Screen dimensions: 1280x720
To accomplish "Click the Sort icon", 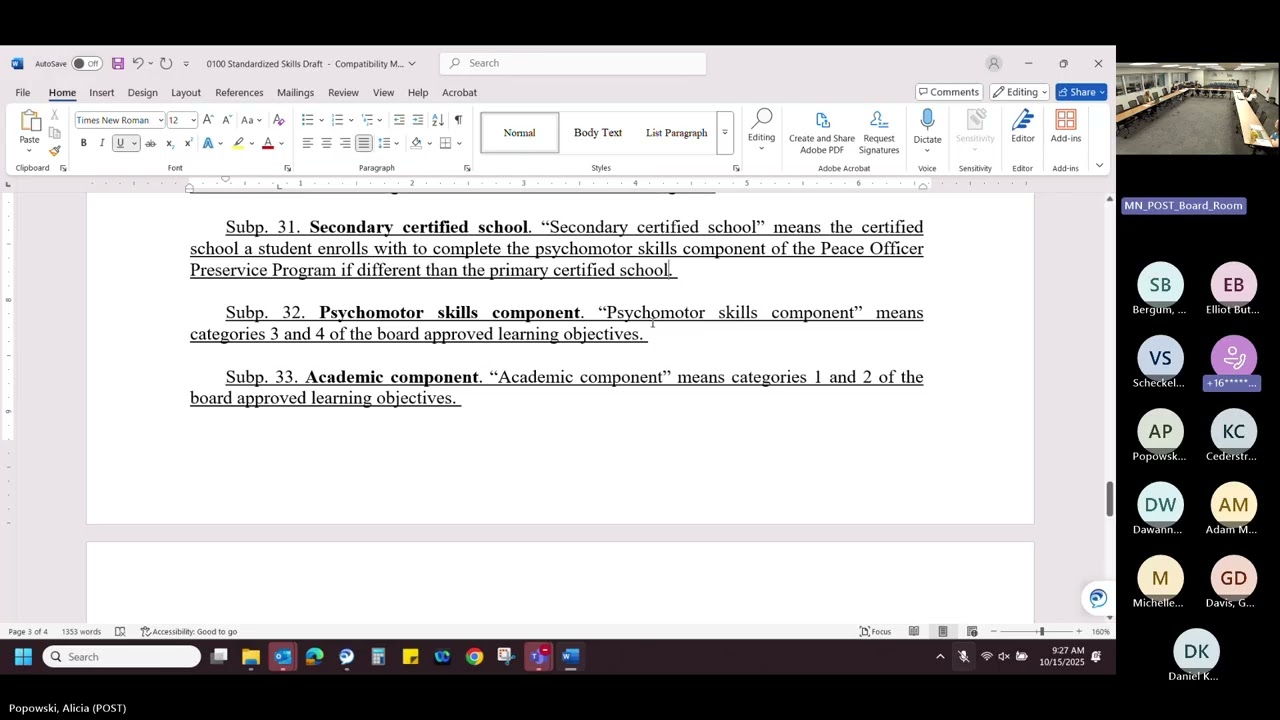I will point(438,120).
